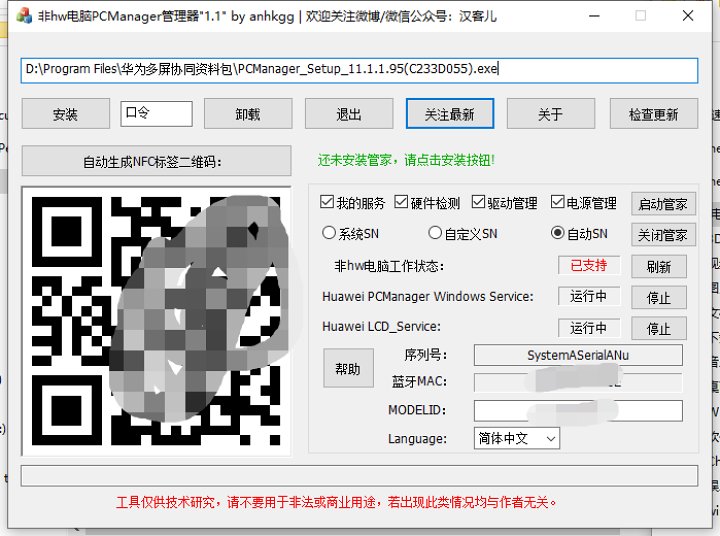The image size is (720, 536).
Task: Minimize the PCManager window
Action: tap(595, 16)
